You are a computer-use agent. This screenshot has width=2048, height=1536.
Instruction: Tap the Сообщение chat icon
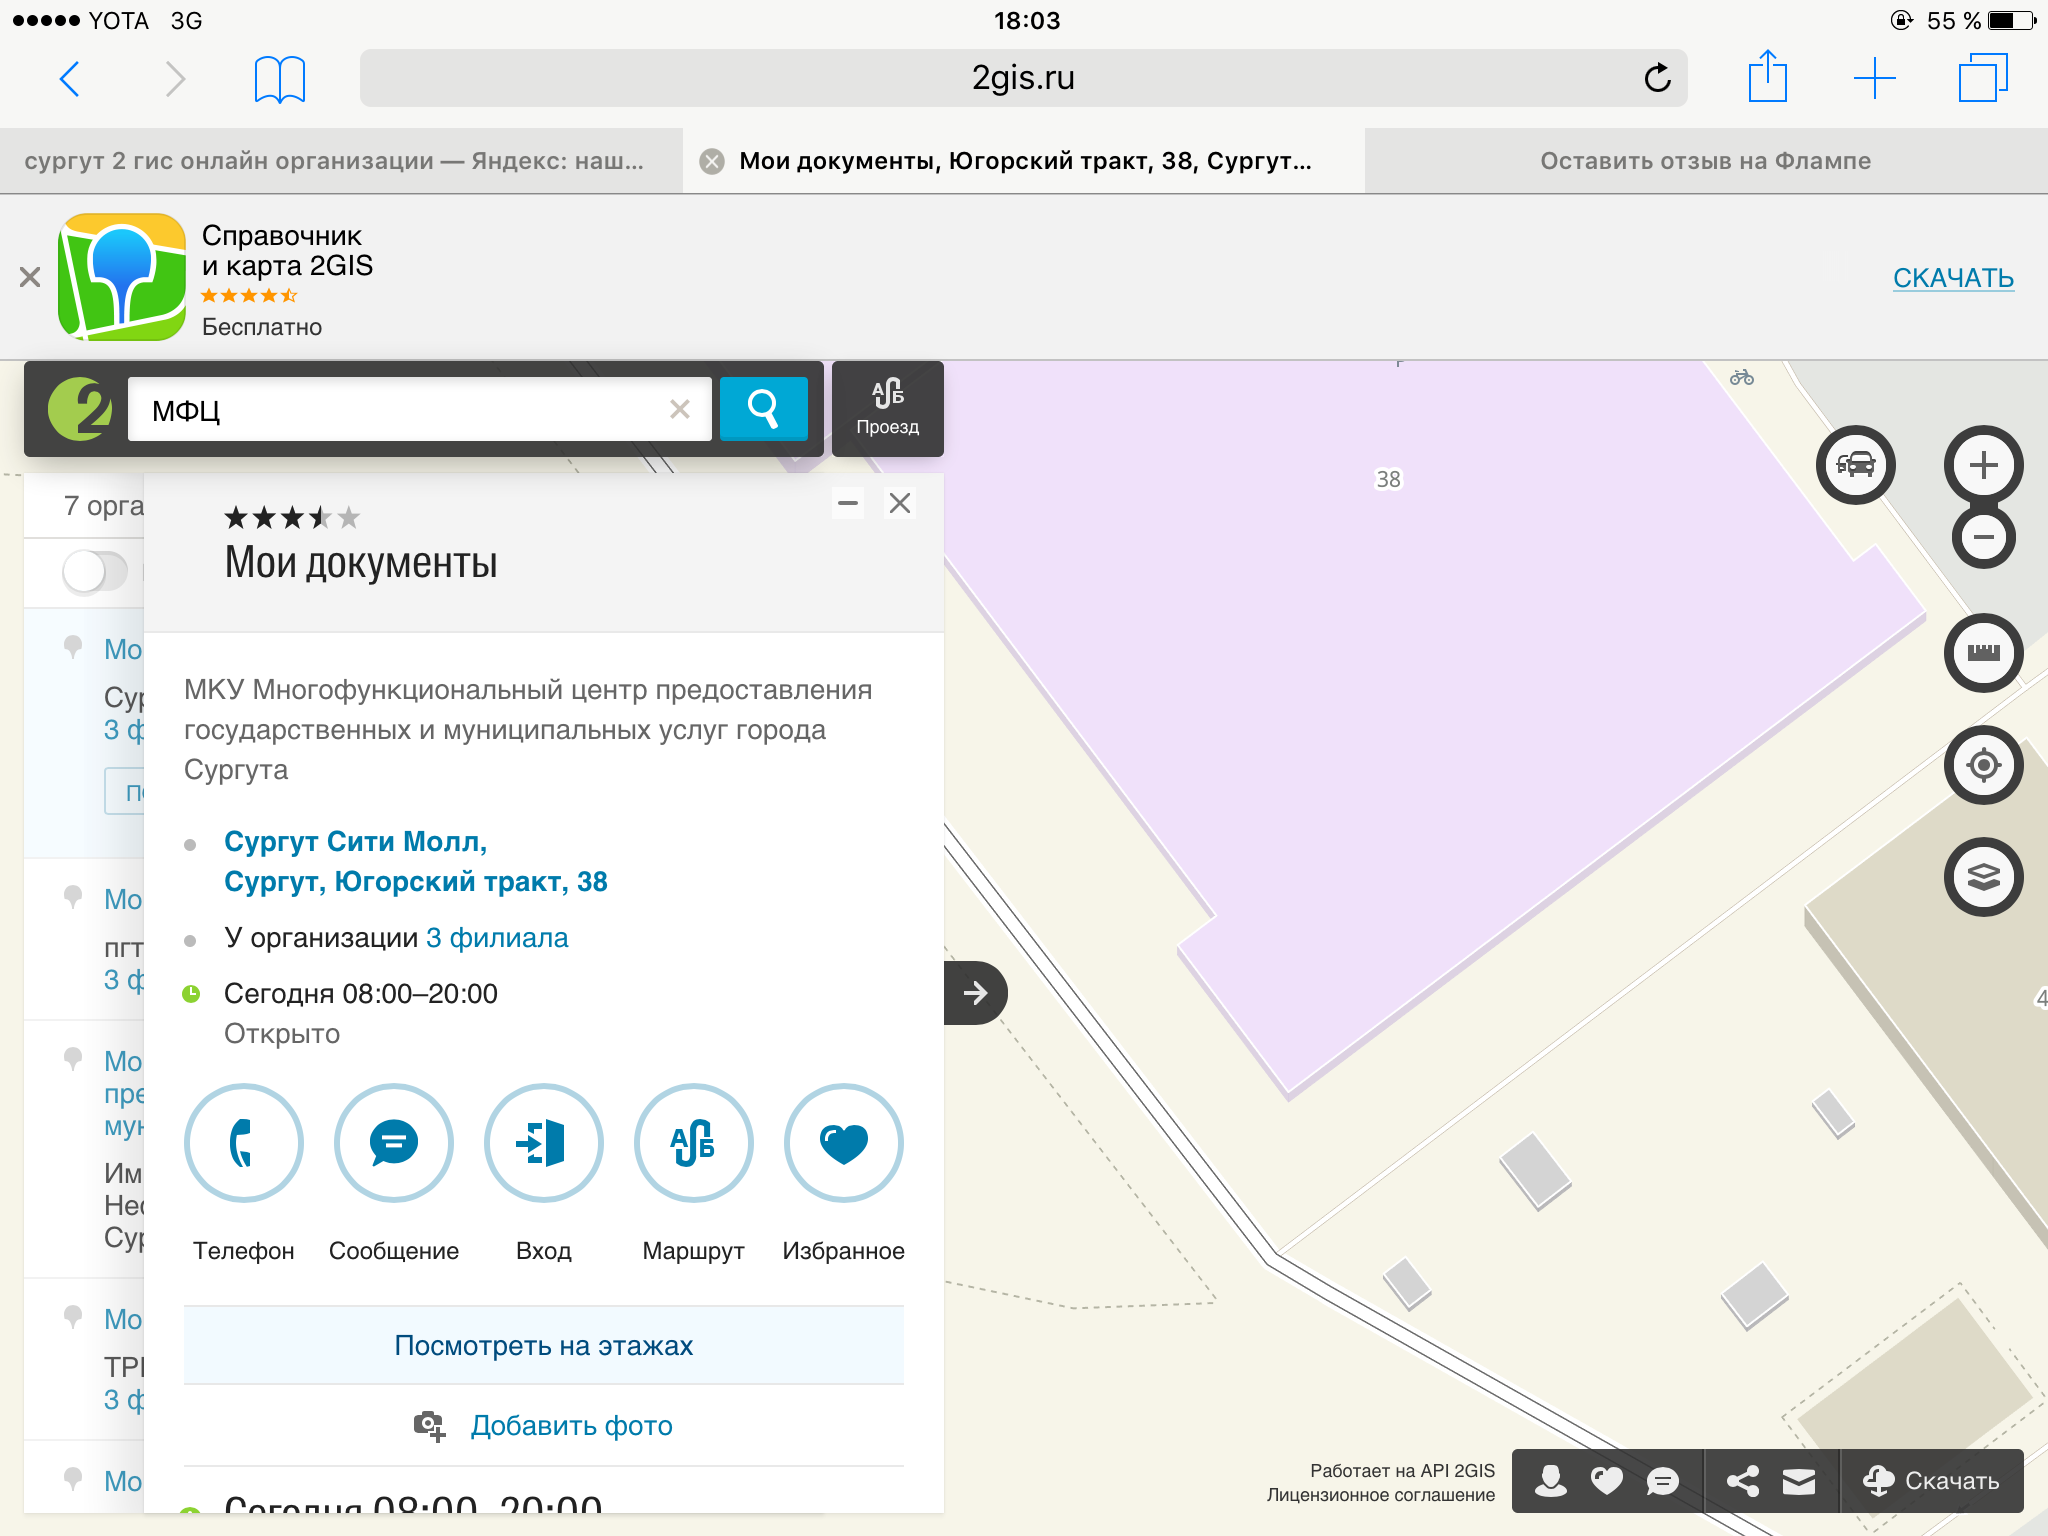click(x=394, y=1143)
